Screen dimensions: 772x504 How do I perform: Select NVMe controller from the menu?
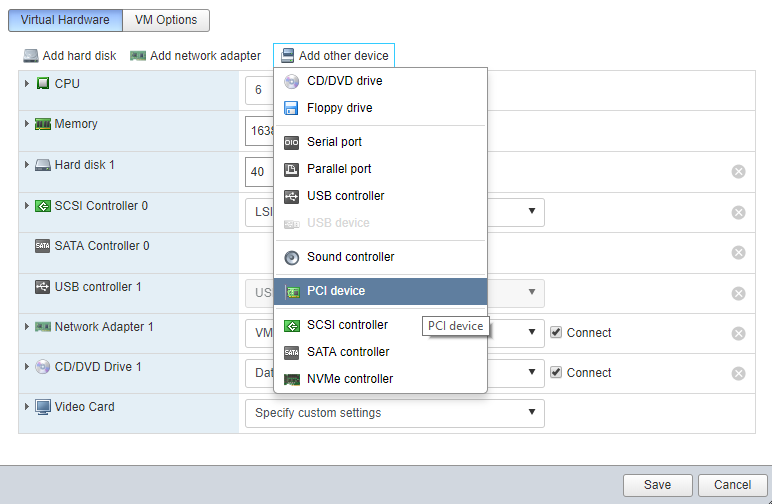click(x=349, y=379)
